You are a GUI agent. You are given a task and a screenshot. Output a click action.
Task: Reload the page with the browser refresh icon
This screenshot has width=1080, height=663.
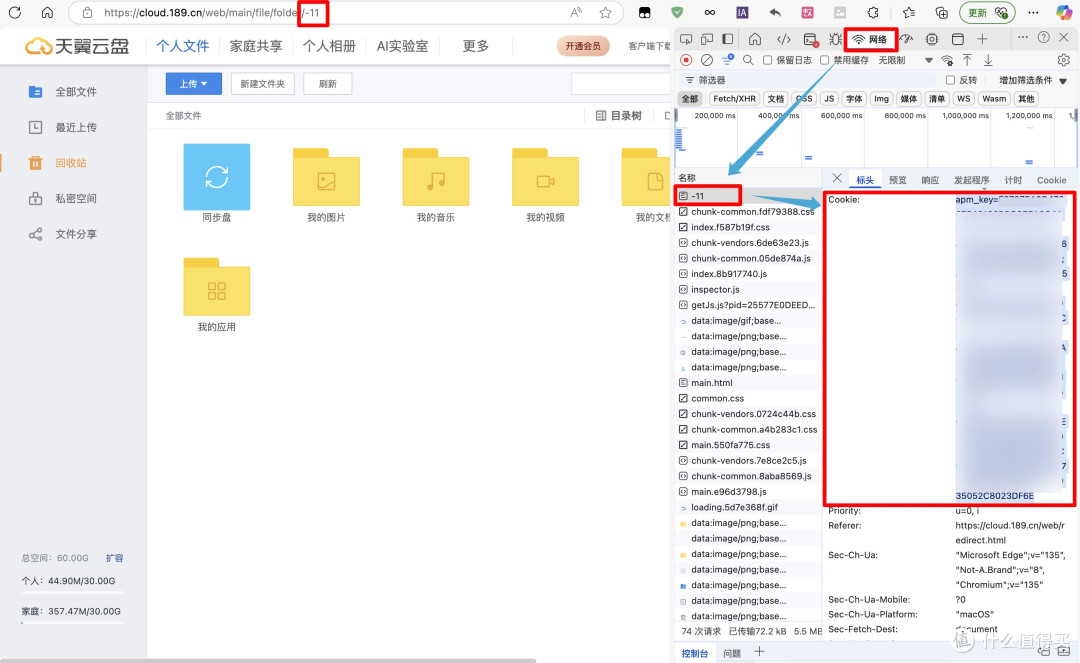(14, 12)
